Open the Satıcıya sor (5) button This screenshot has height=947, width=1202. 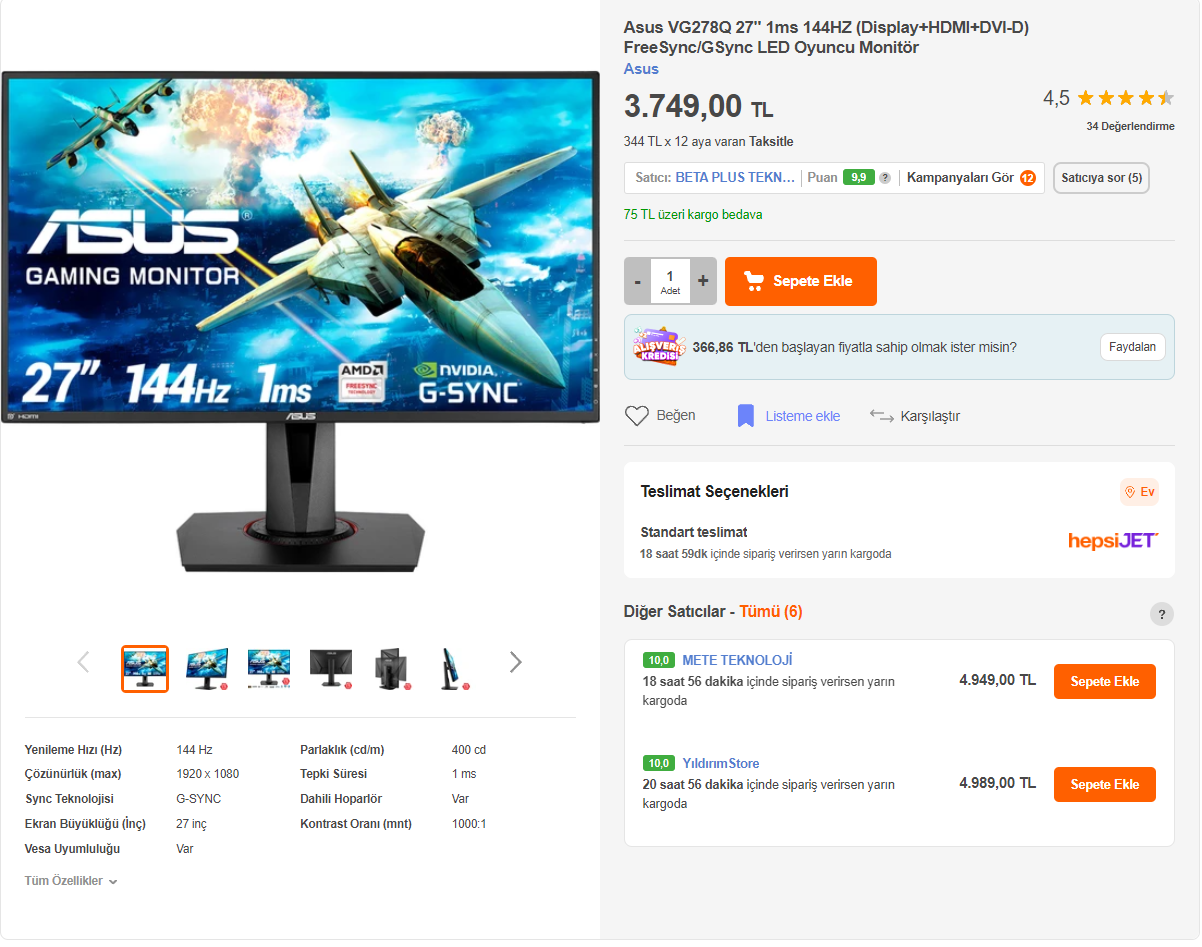pyautogui.click(x=1101, y=178)
